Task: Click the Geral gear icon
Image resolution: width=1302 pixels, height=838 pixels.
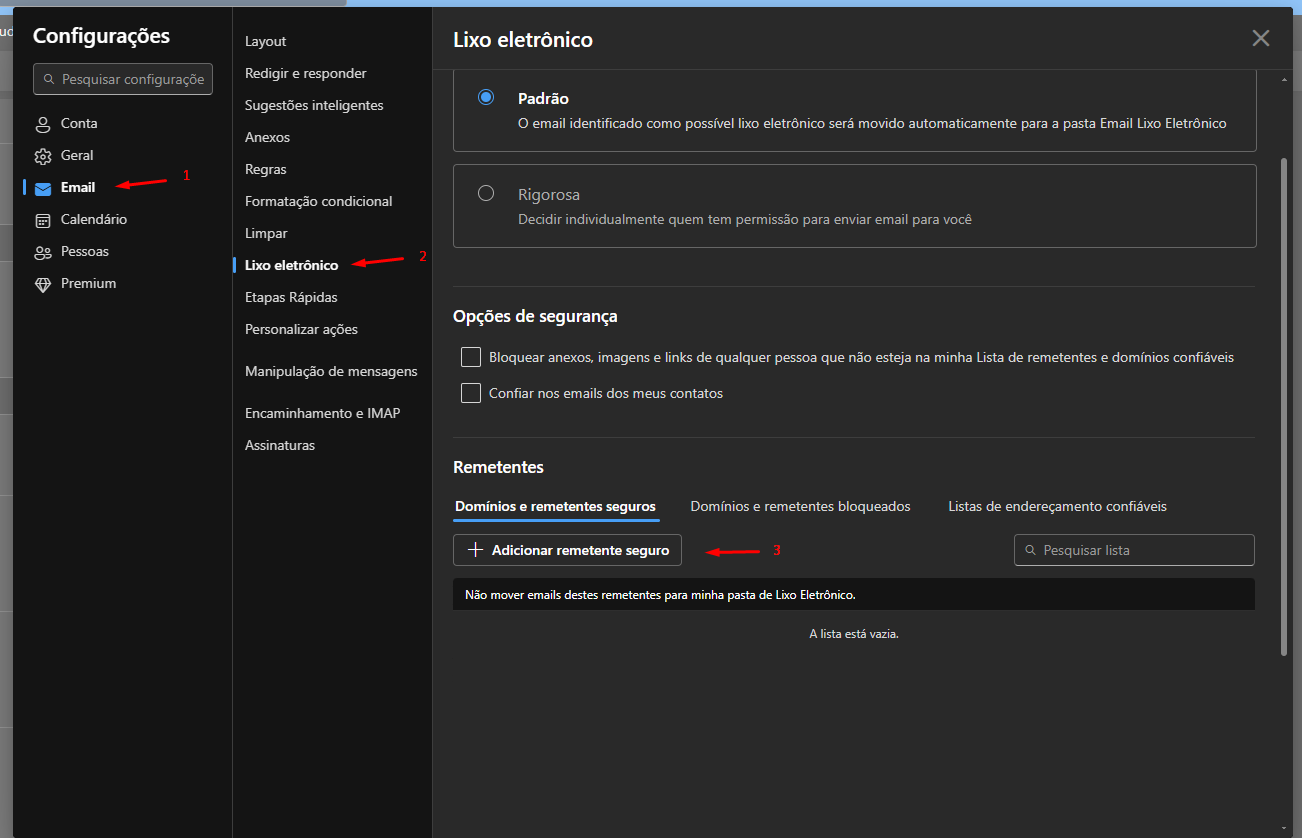Action: 42,156
